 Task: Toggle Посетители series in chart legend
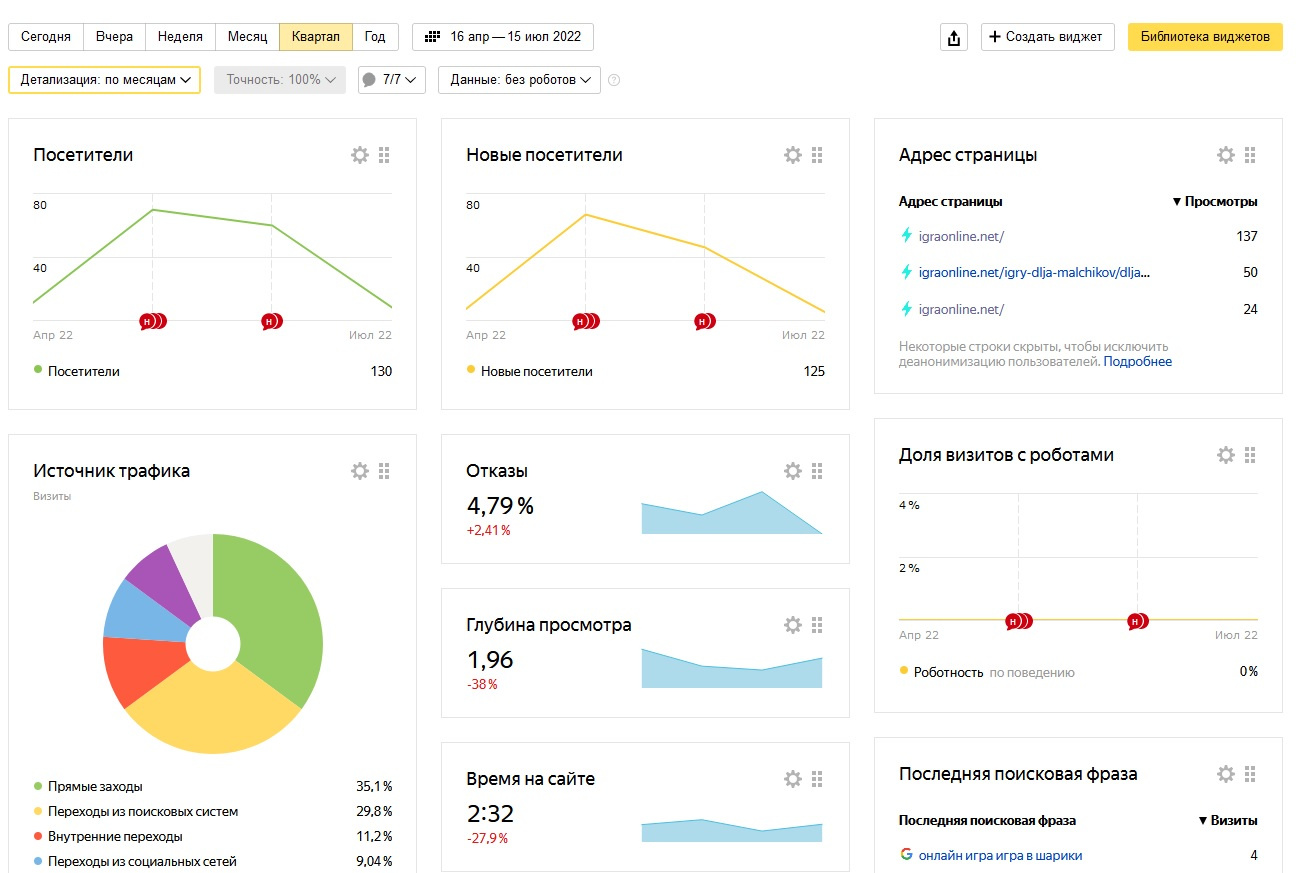click(84, 371)
